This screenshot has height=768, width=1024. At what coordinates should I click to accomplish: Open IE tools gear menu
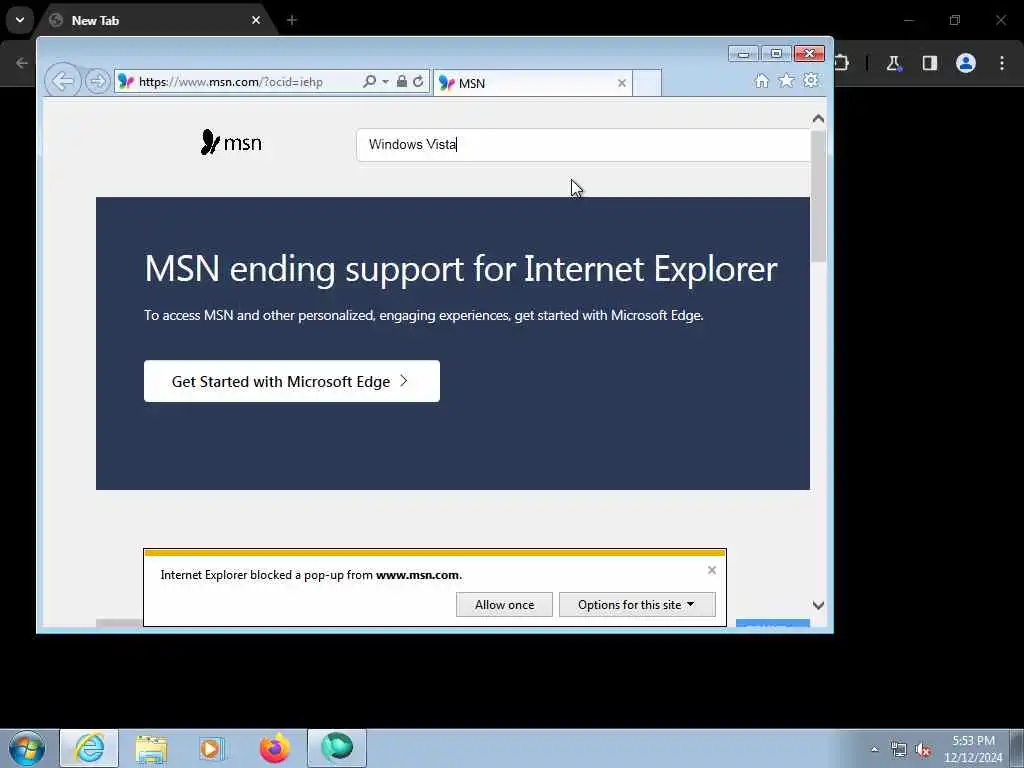(x=810, y=81)
